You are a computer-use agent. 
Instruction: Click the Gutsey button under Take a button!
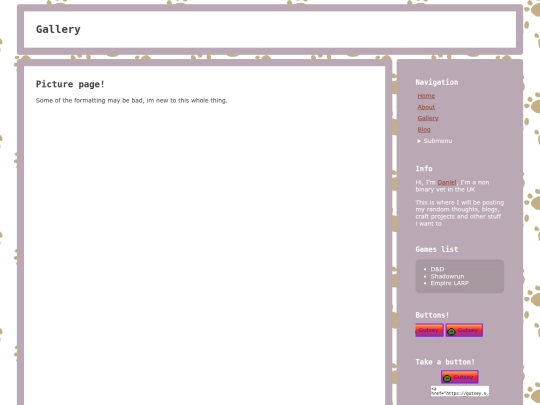click(x=460, y=377)
